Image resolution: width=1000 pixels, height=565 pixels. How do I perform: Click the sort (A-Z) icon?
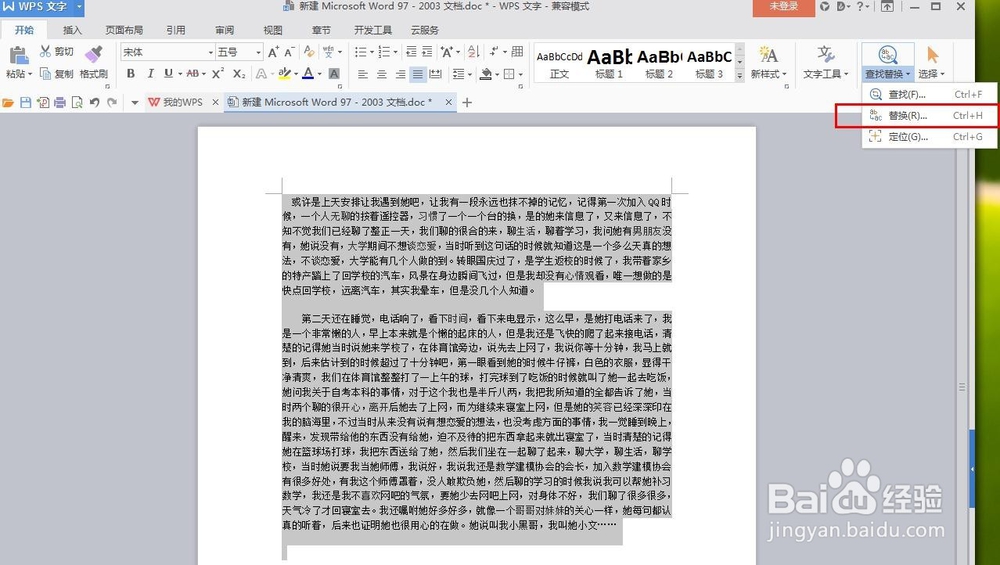[473, 52]
